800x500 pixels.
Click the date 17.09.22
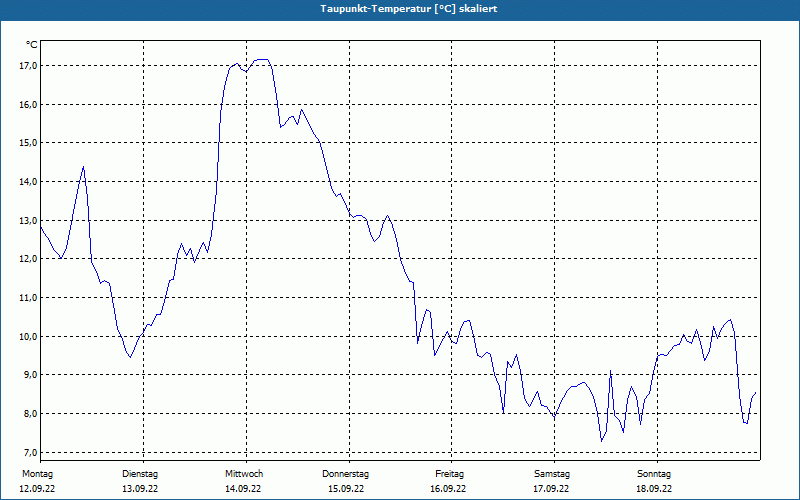coord(551,489)
